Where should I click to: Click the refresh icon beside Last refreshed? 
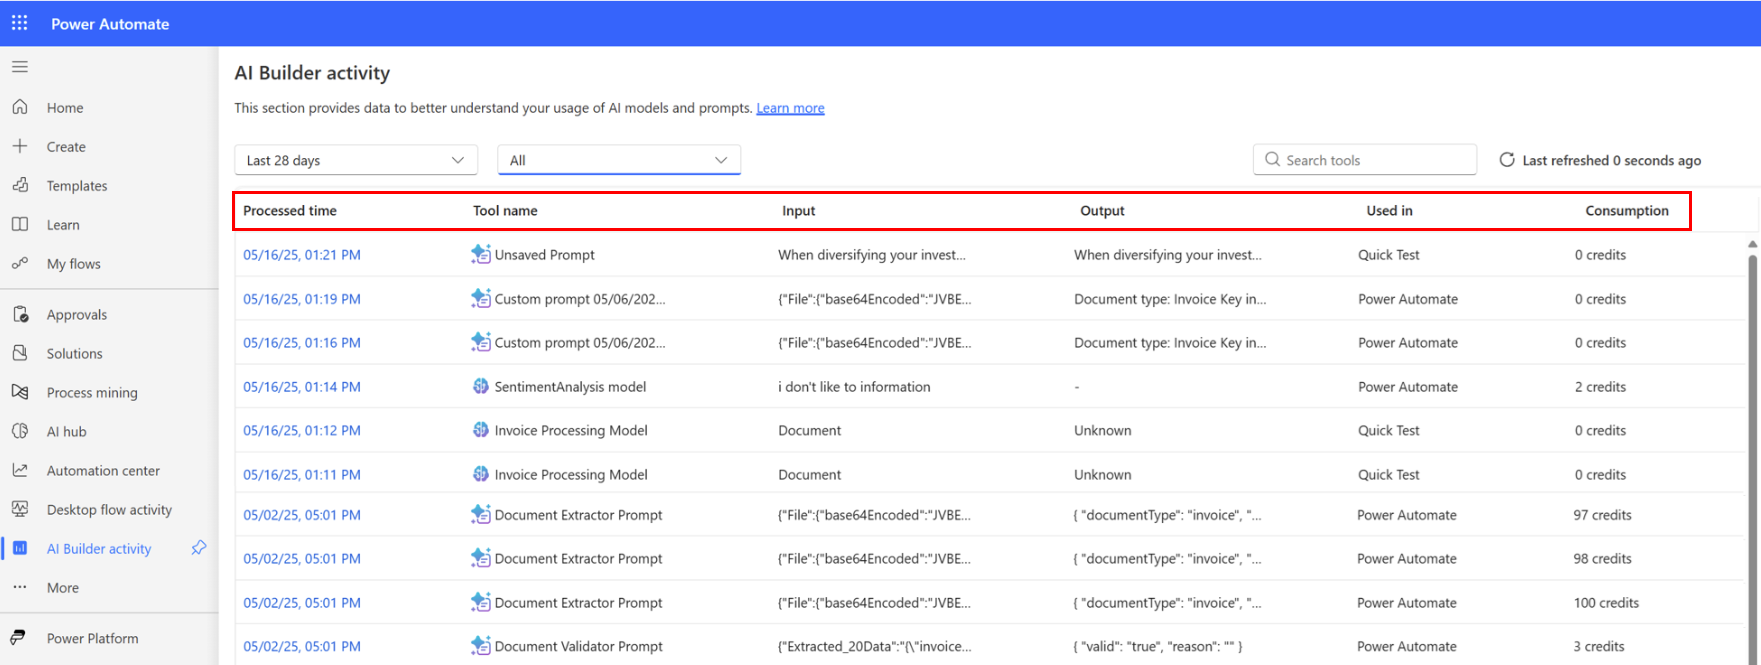(x=1507, y=160)
